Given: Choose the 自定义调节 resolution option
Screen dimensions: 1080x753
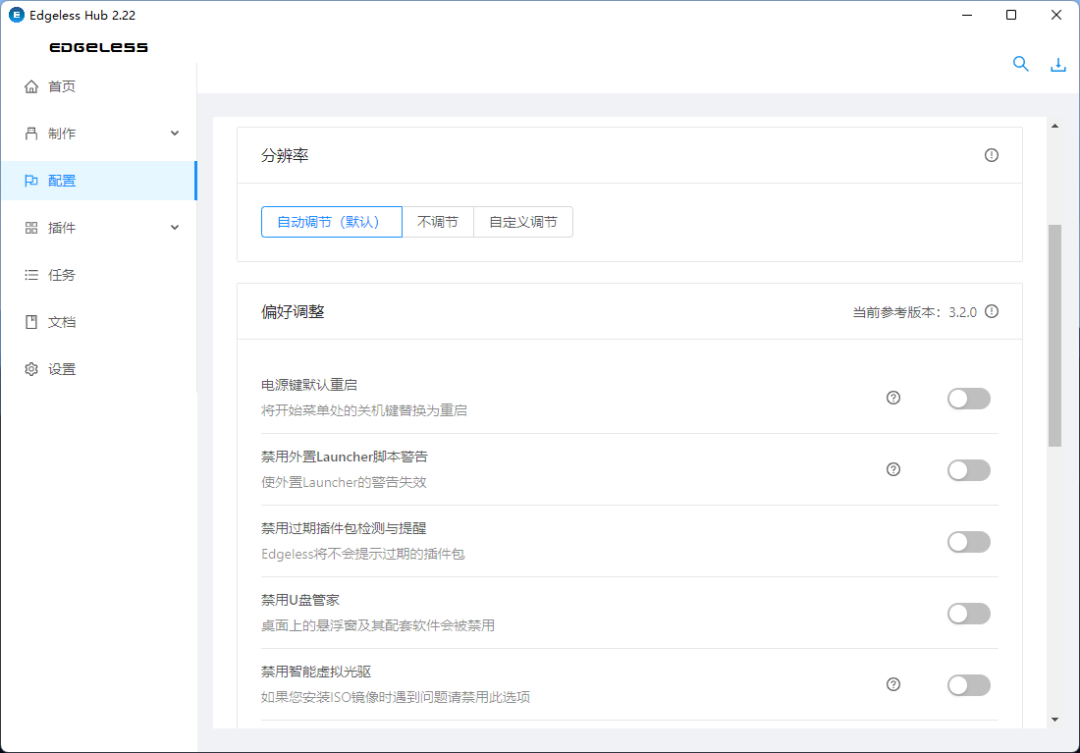Looking at the screenshot, I should pyautogui.click(x=523, y=222).
